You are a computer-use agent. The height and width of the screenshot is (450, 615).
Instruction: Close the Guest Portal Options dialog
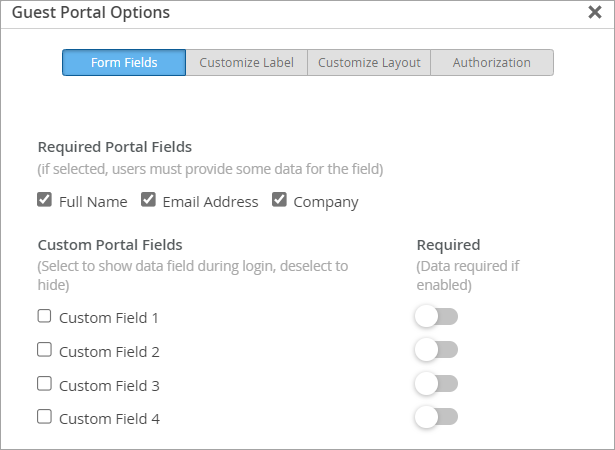click(x=594, y=13)
